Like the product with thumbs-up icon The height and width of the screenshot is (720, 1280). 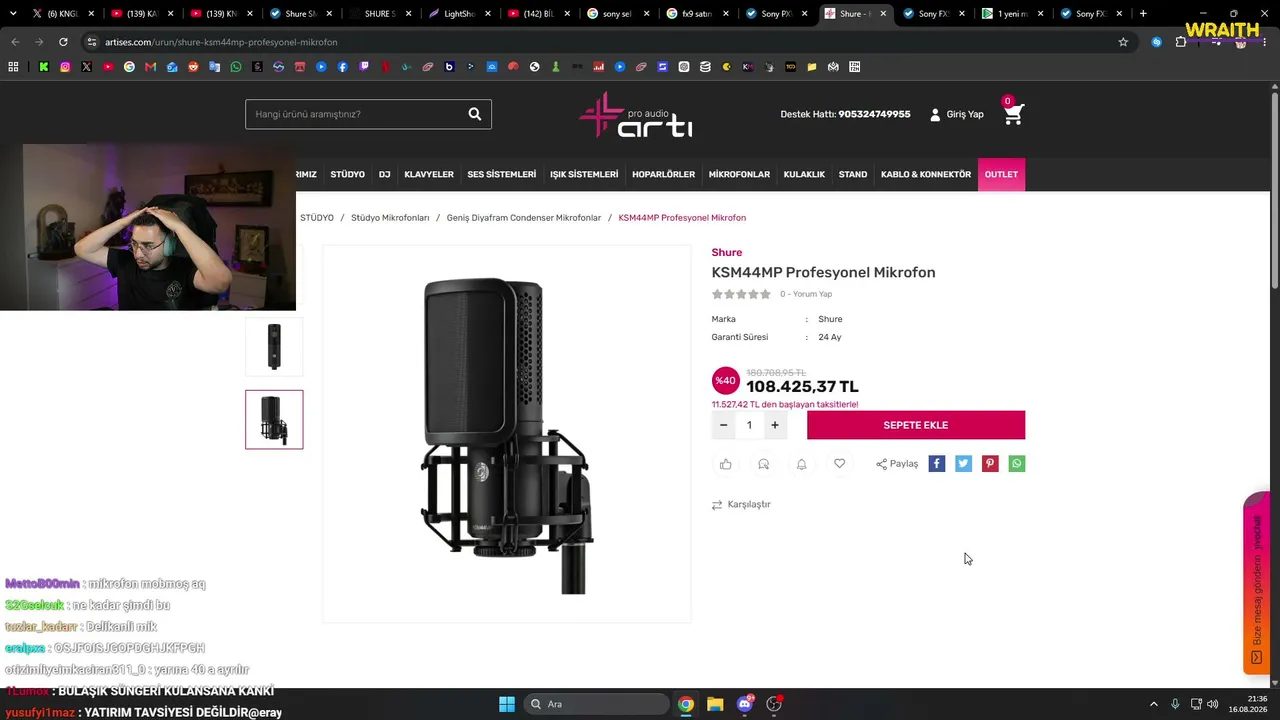tap(725, 464)
